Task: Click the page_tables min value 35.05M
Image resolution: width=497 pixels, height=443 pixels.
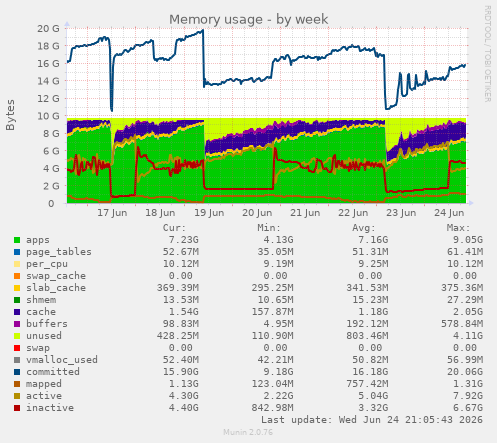Action: (275, 252)
